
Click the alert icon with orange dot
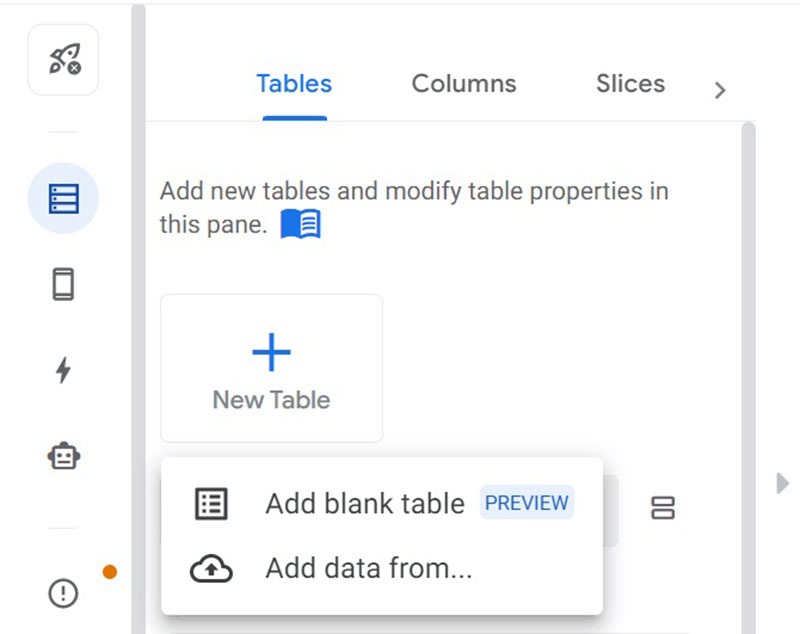coord(63,593)
